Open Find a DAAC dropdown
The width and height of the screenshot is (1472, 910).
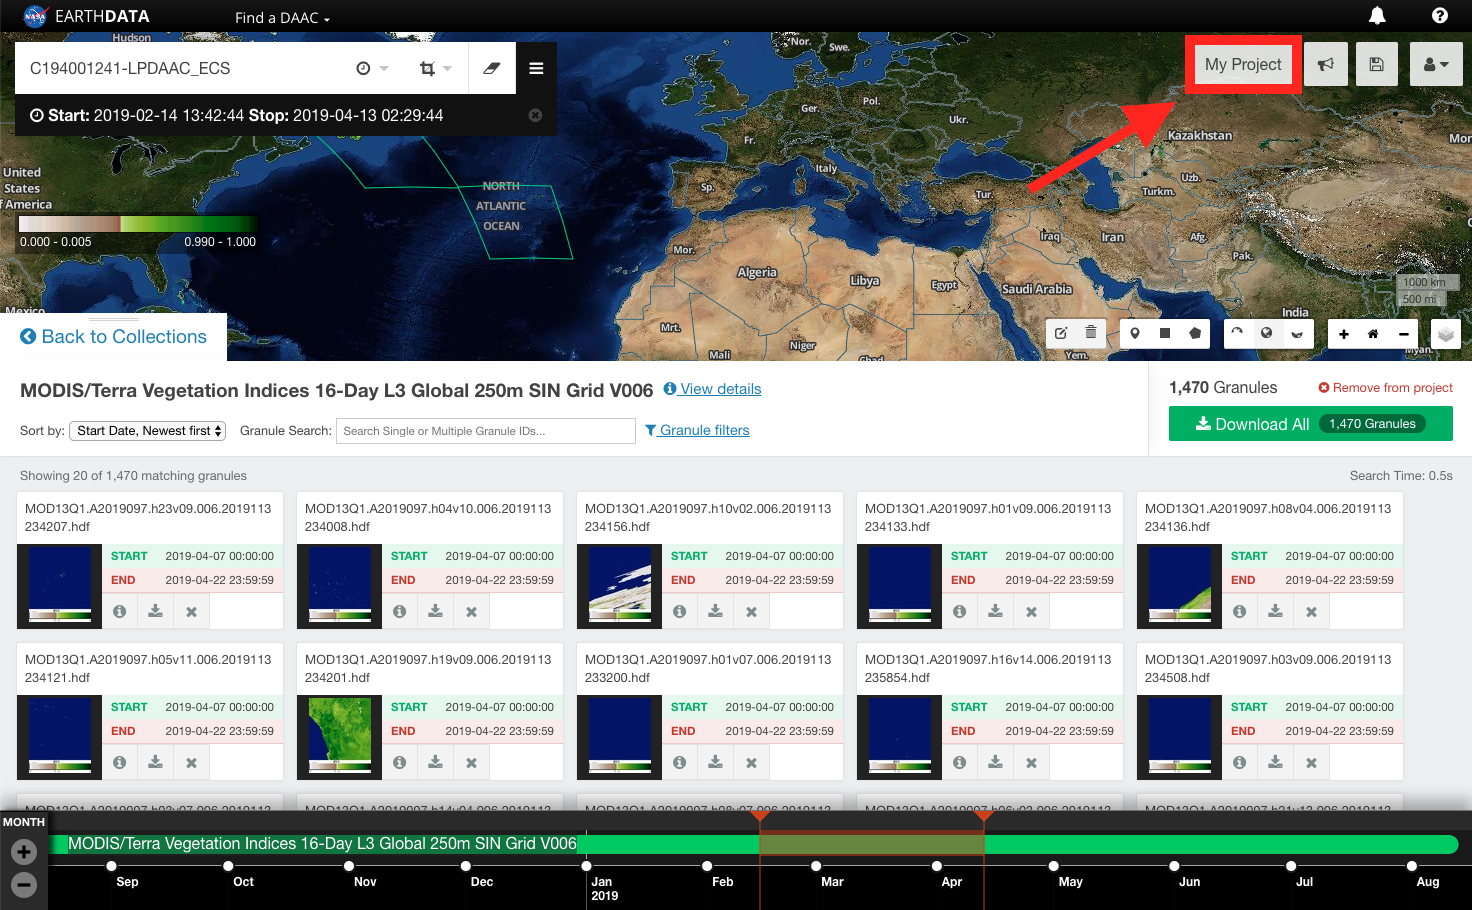282,17
